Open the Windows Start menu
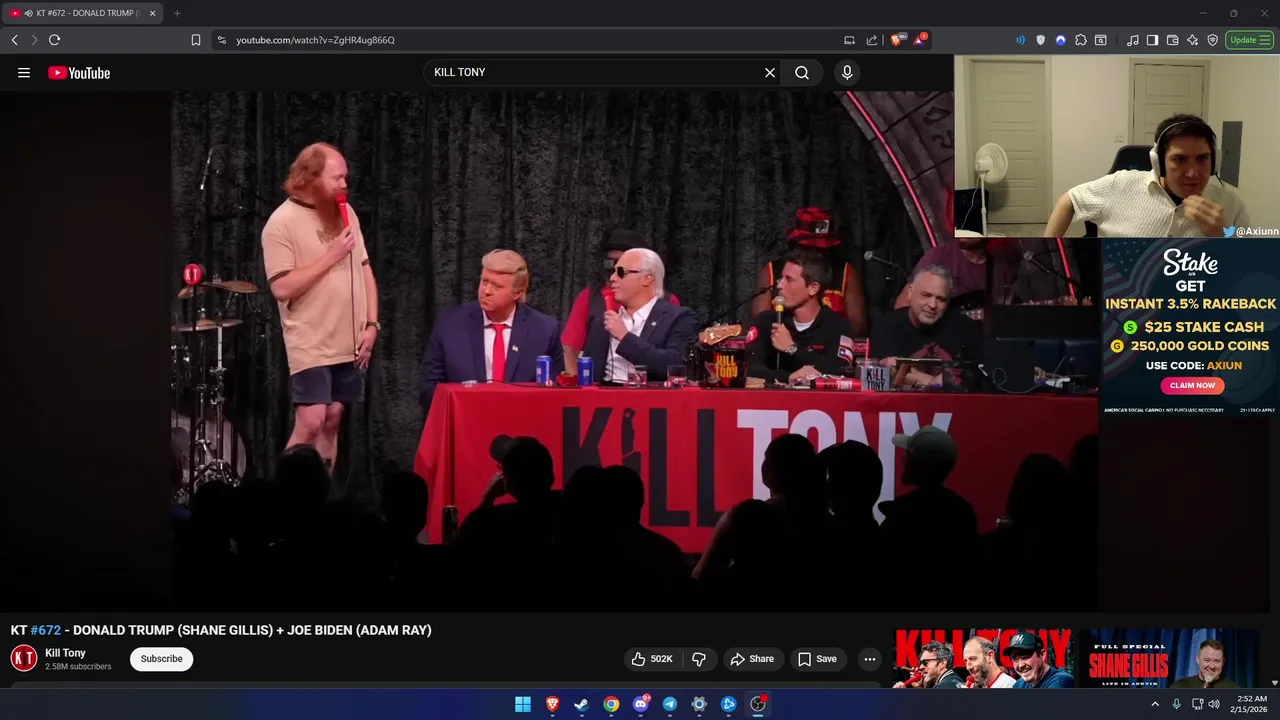The image size is (1280, 720). click(523, 704)
